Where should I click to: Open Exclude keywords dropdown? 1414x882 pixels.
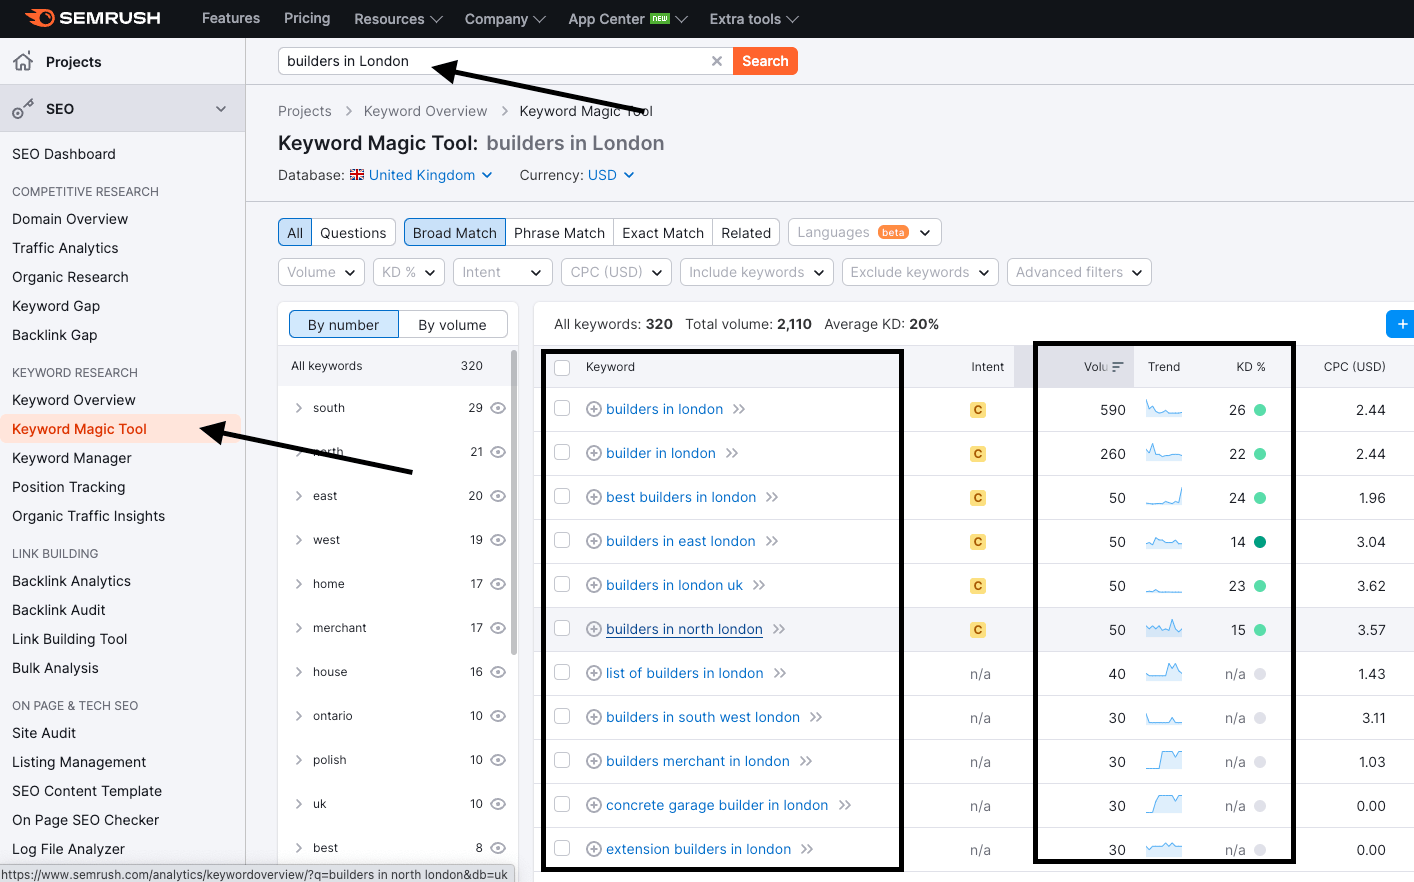point(920,272)
